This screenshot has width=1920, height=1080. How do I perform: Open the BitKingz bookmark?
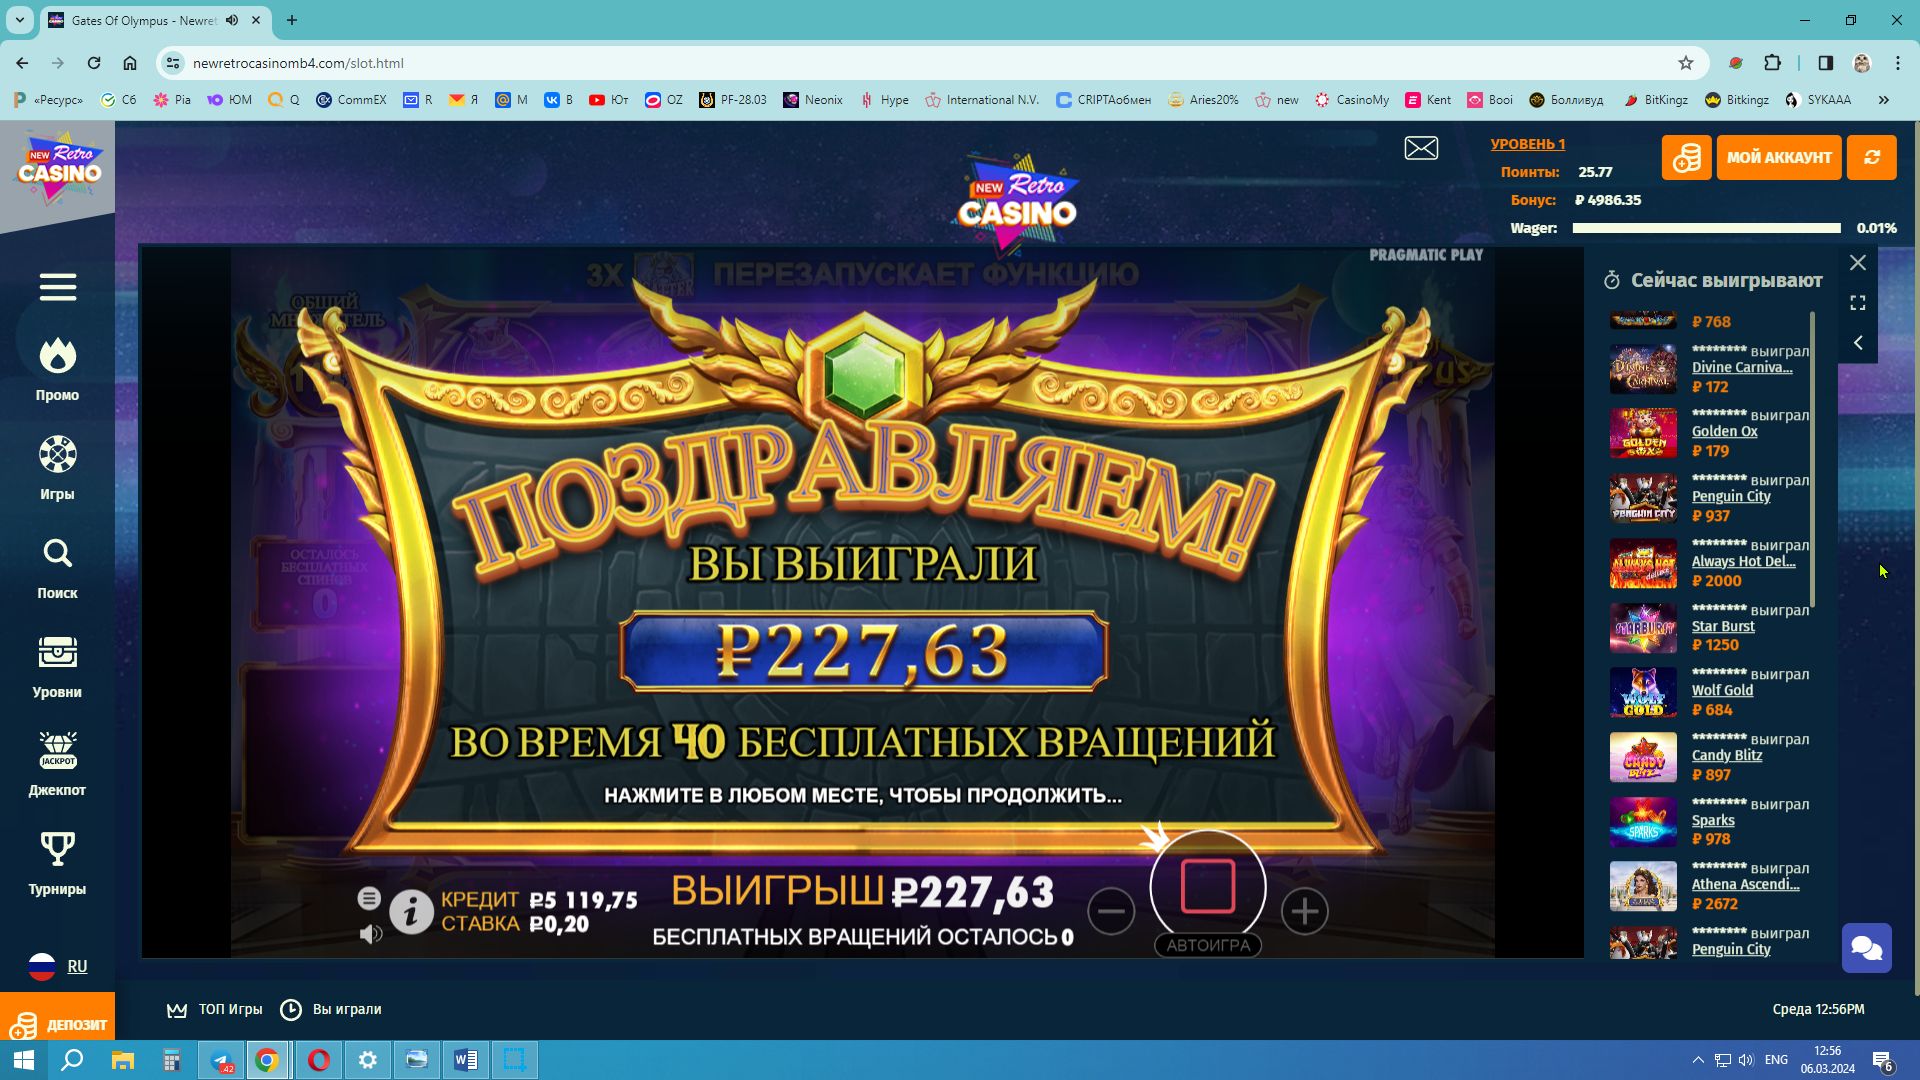1655,100
